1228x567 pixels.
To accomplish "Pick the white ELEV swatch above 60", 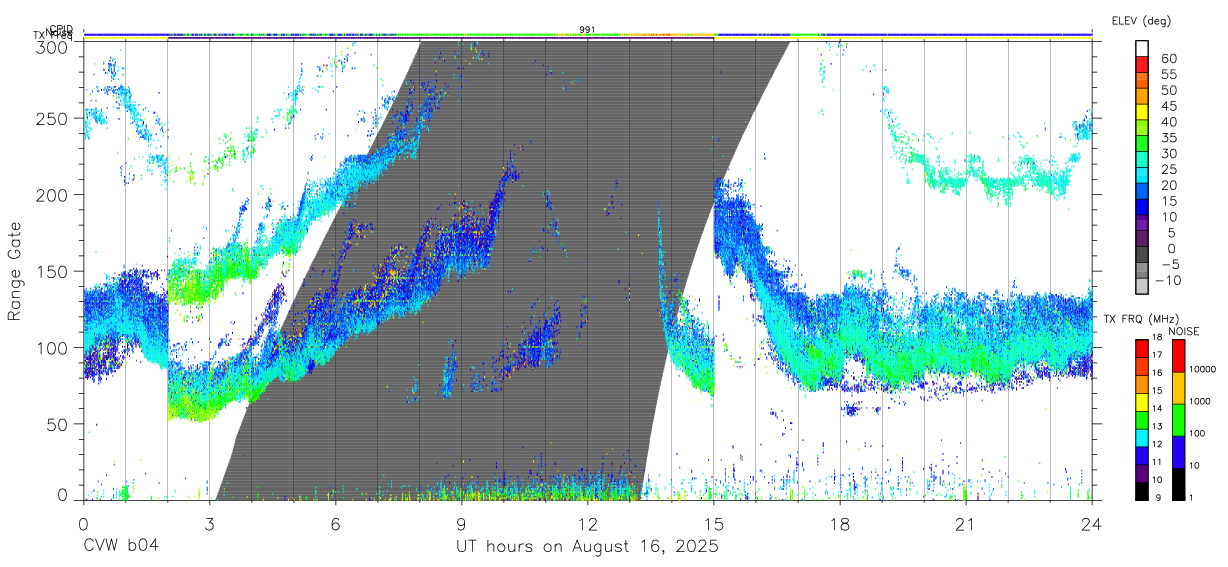I will tap(1143, 49).
